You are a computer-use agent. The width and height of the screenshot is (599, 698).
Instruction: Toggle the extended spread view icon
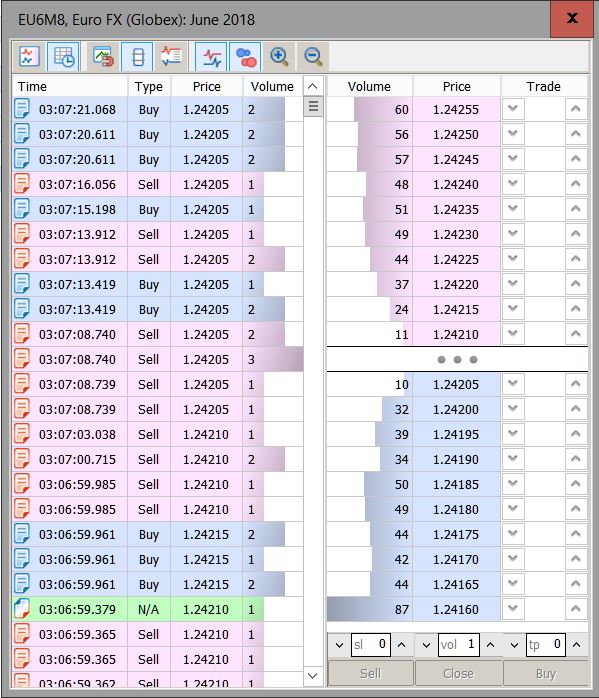137,57
